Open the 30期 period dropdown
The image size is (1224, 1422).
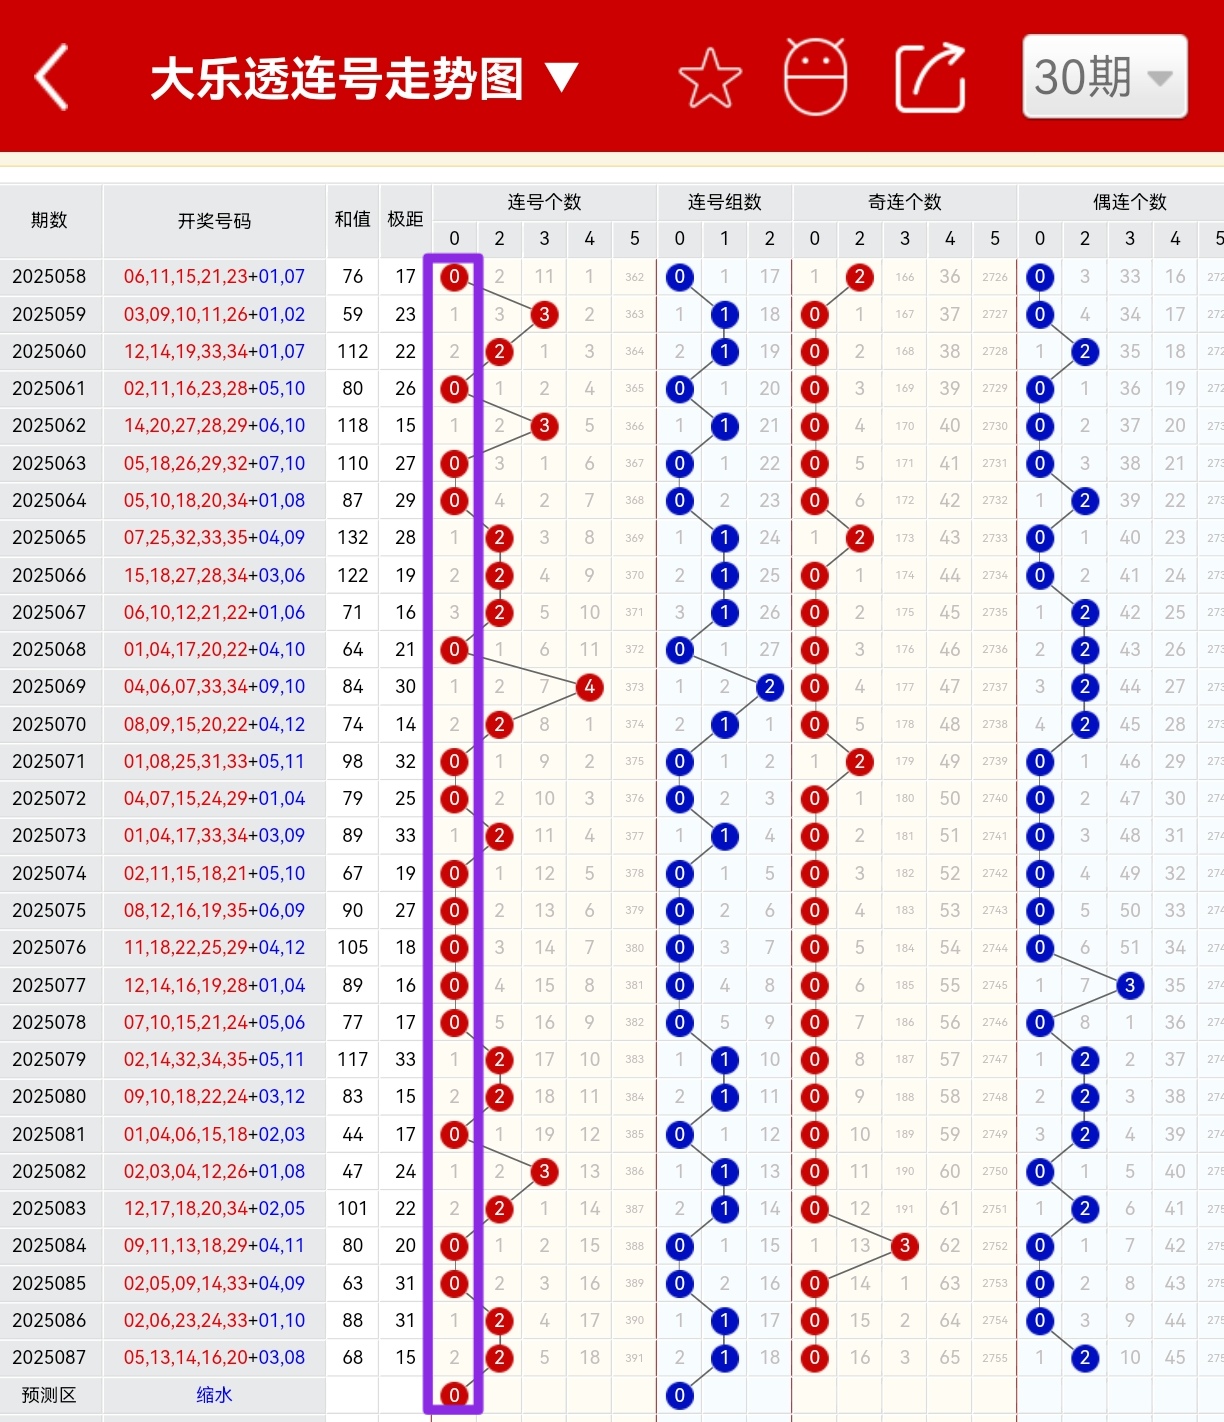(x=1105, y=77)
